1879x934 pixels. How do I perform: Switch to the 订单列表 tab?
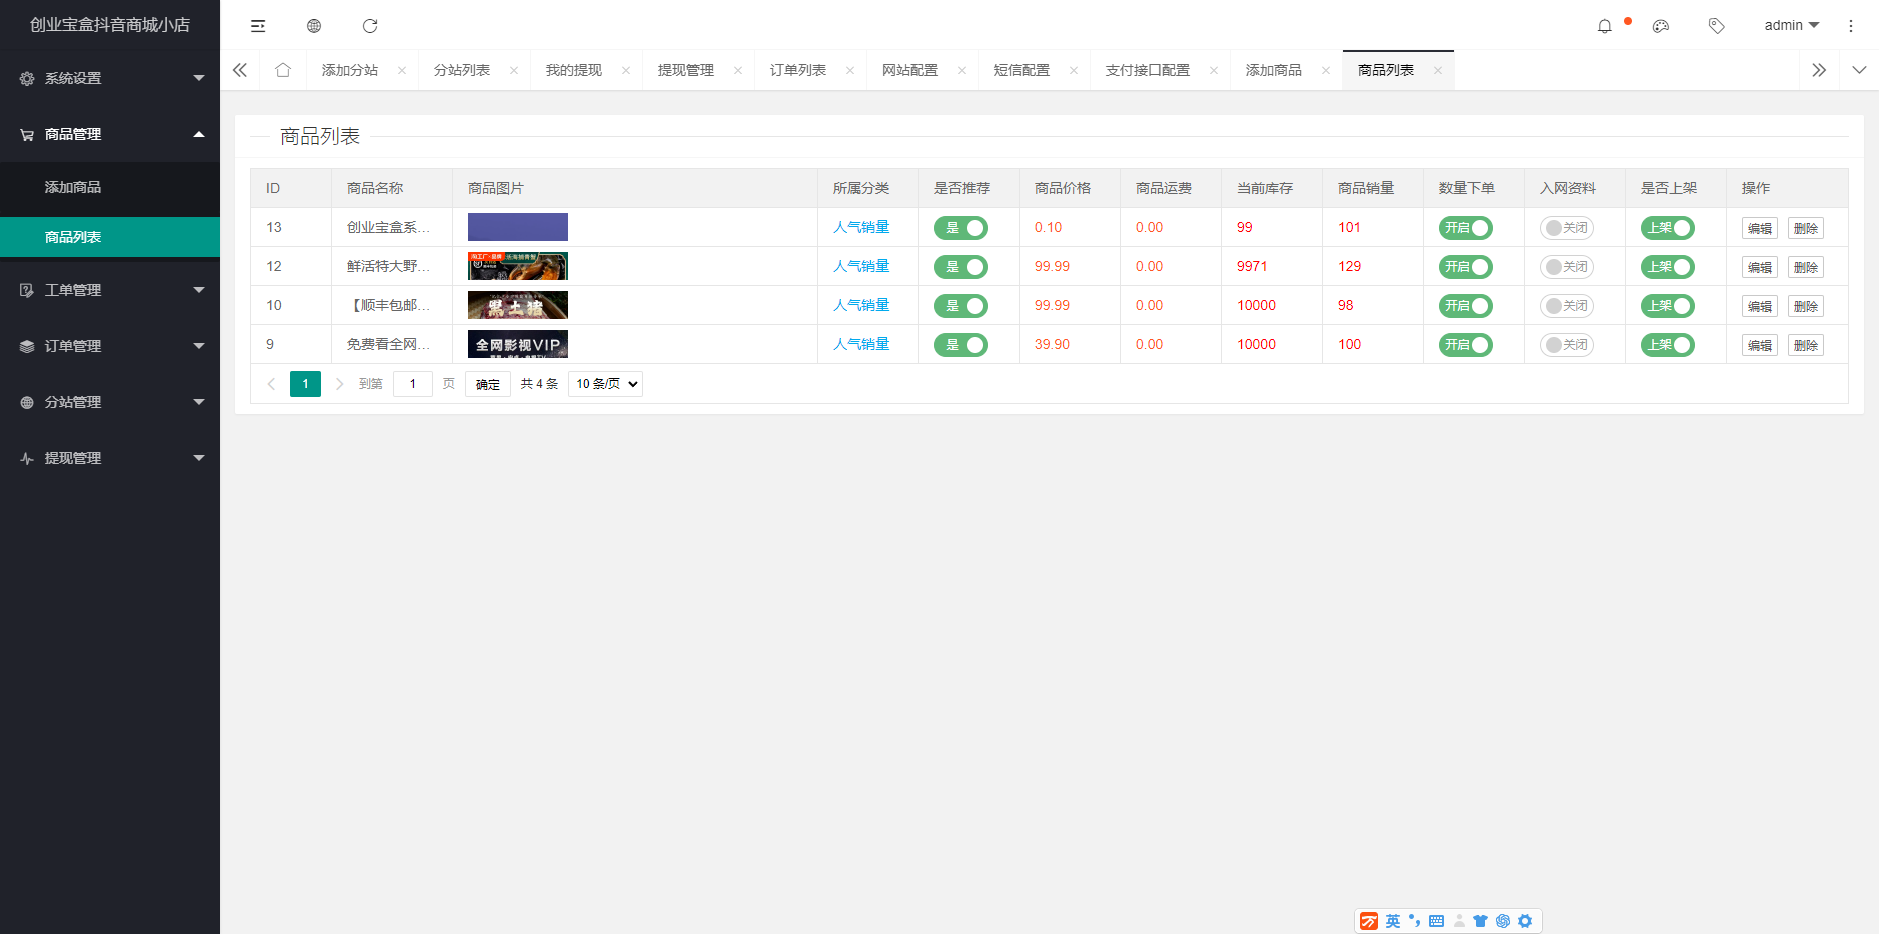(797, 70)
